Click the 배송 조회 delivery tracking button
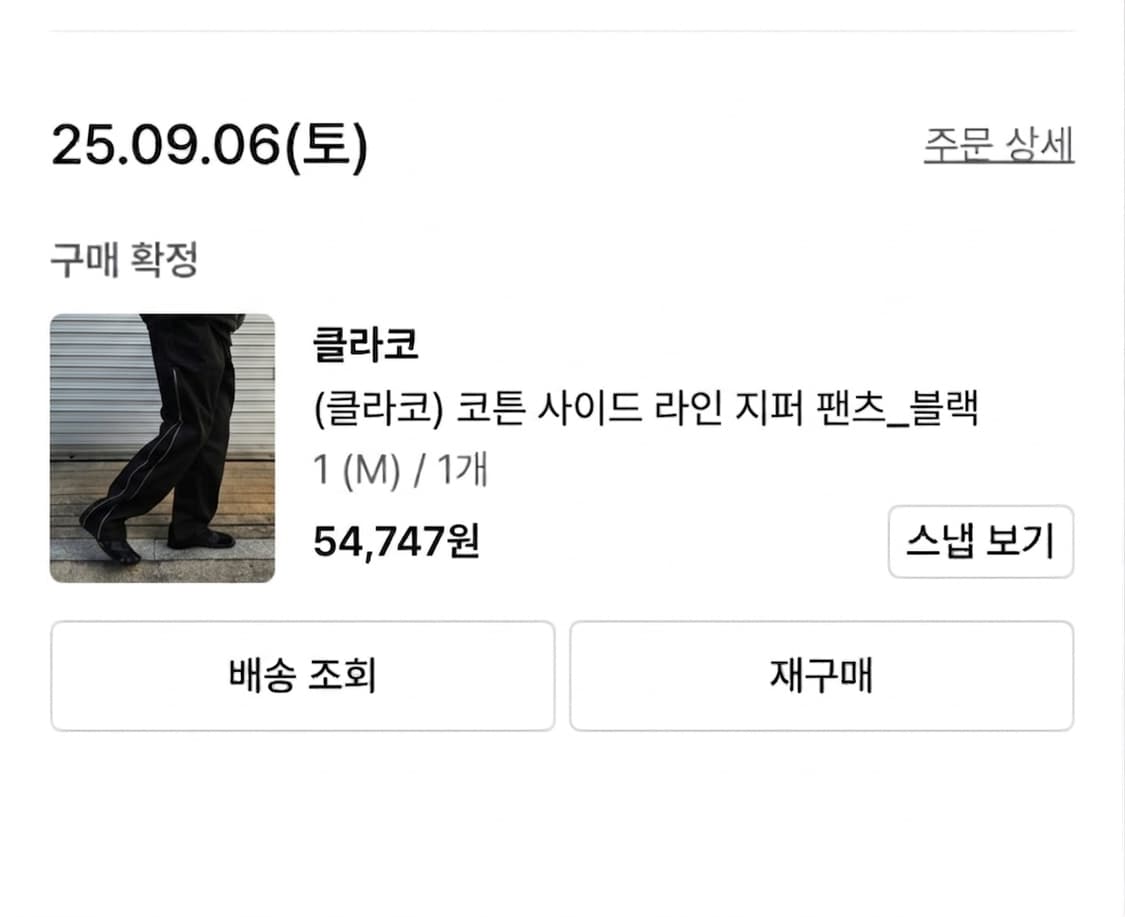The image size is (1125, 917). pos(303,675)
